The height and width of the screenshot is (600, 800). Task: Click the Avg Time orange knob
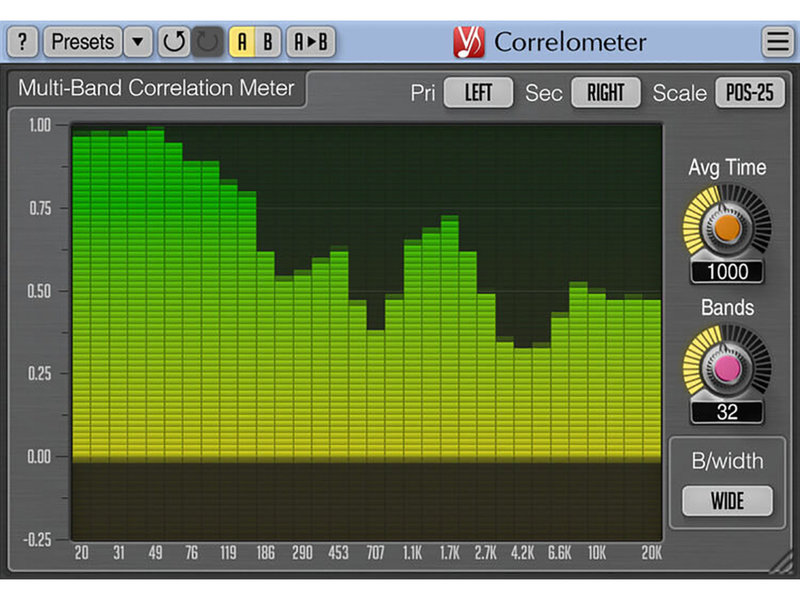click(727, 229)
